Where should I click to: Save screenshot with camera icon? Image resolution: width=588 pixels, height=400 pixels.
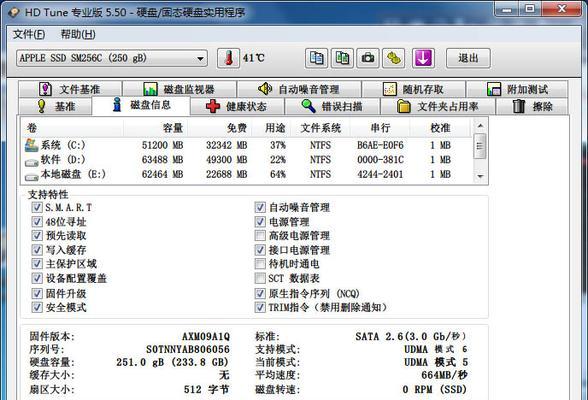click(x=368, y=58)
